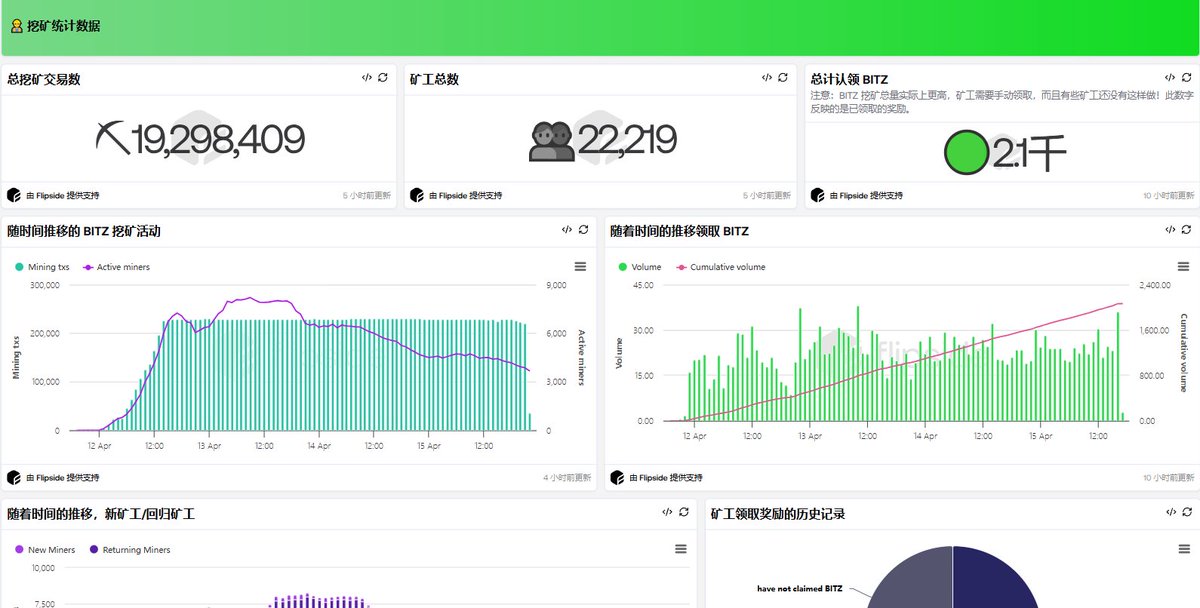Viewport: 1200px width, 608px height.
Task: Click Flipside logo under 矿工总数 card
Action: click(x=417, y=195)
